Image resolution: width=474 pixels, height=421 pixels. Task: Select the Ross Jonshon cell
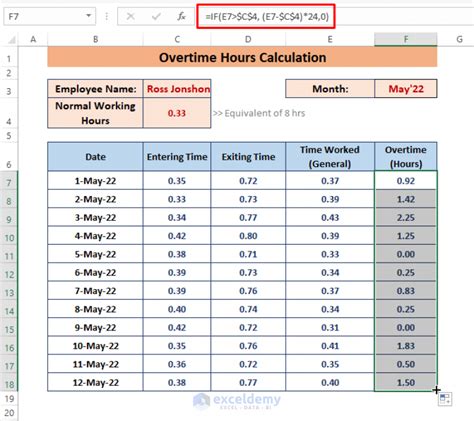point(177,89)
